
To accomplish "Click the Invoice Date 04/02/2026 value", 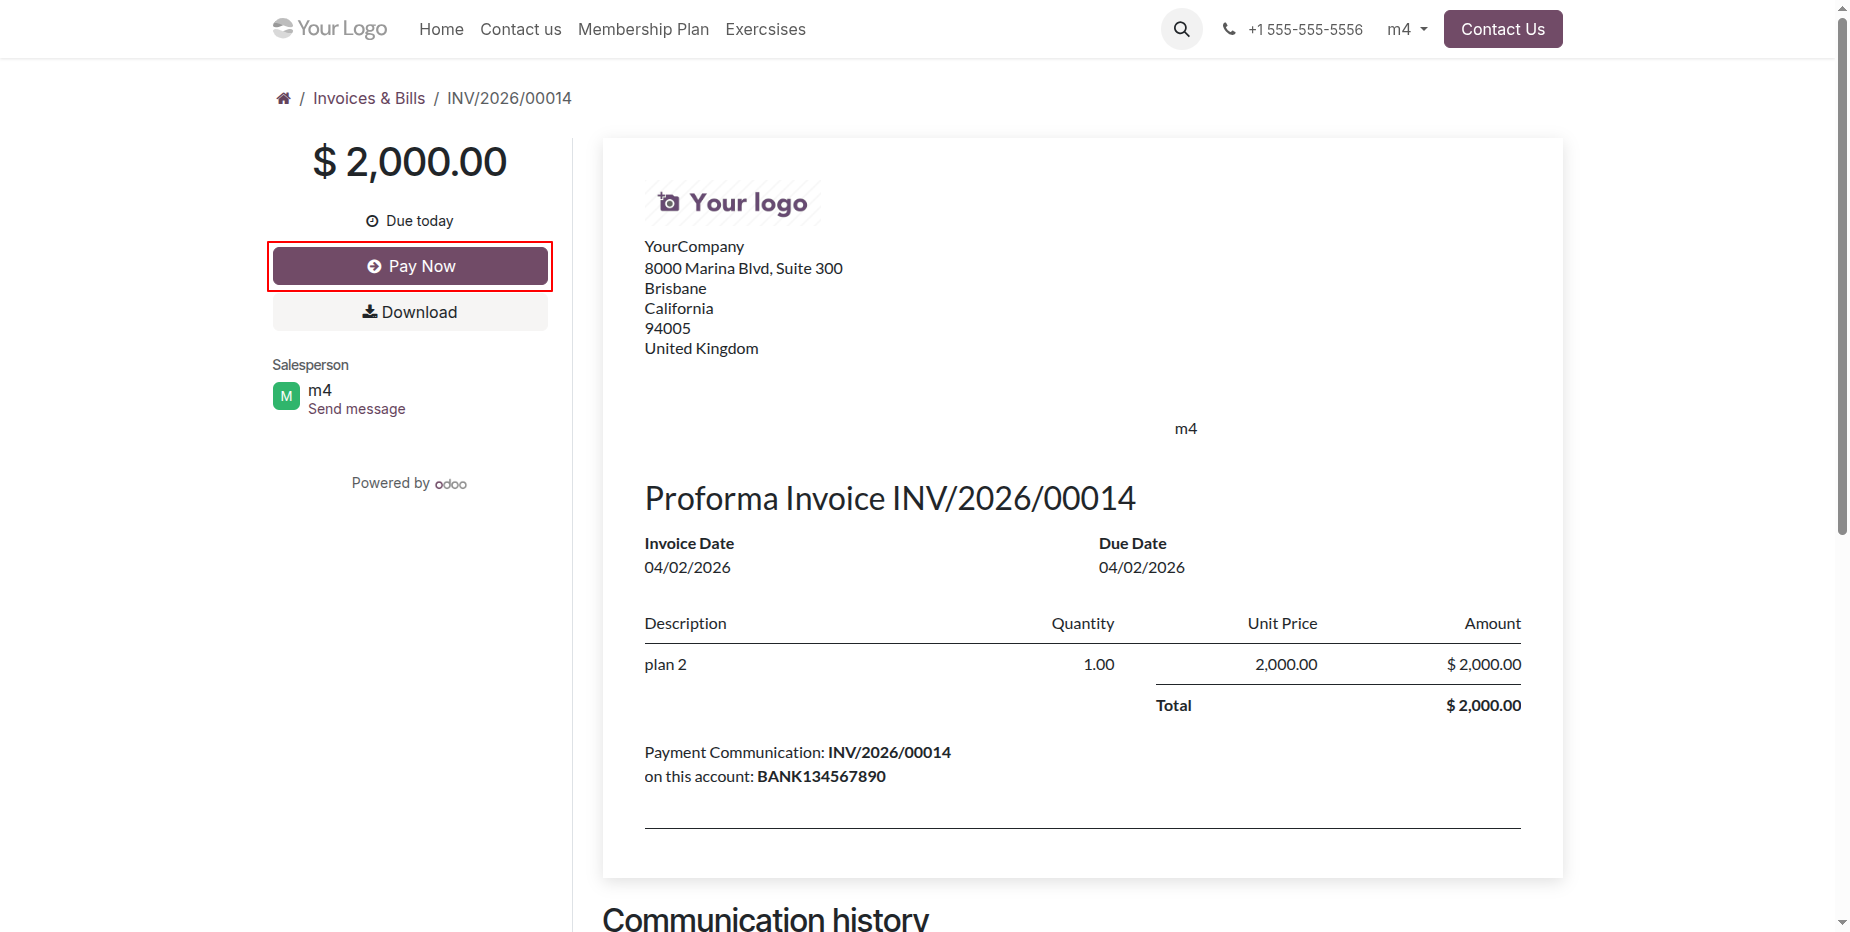I will point(688,567).
